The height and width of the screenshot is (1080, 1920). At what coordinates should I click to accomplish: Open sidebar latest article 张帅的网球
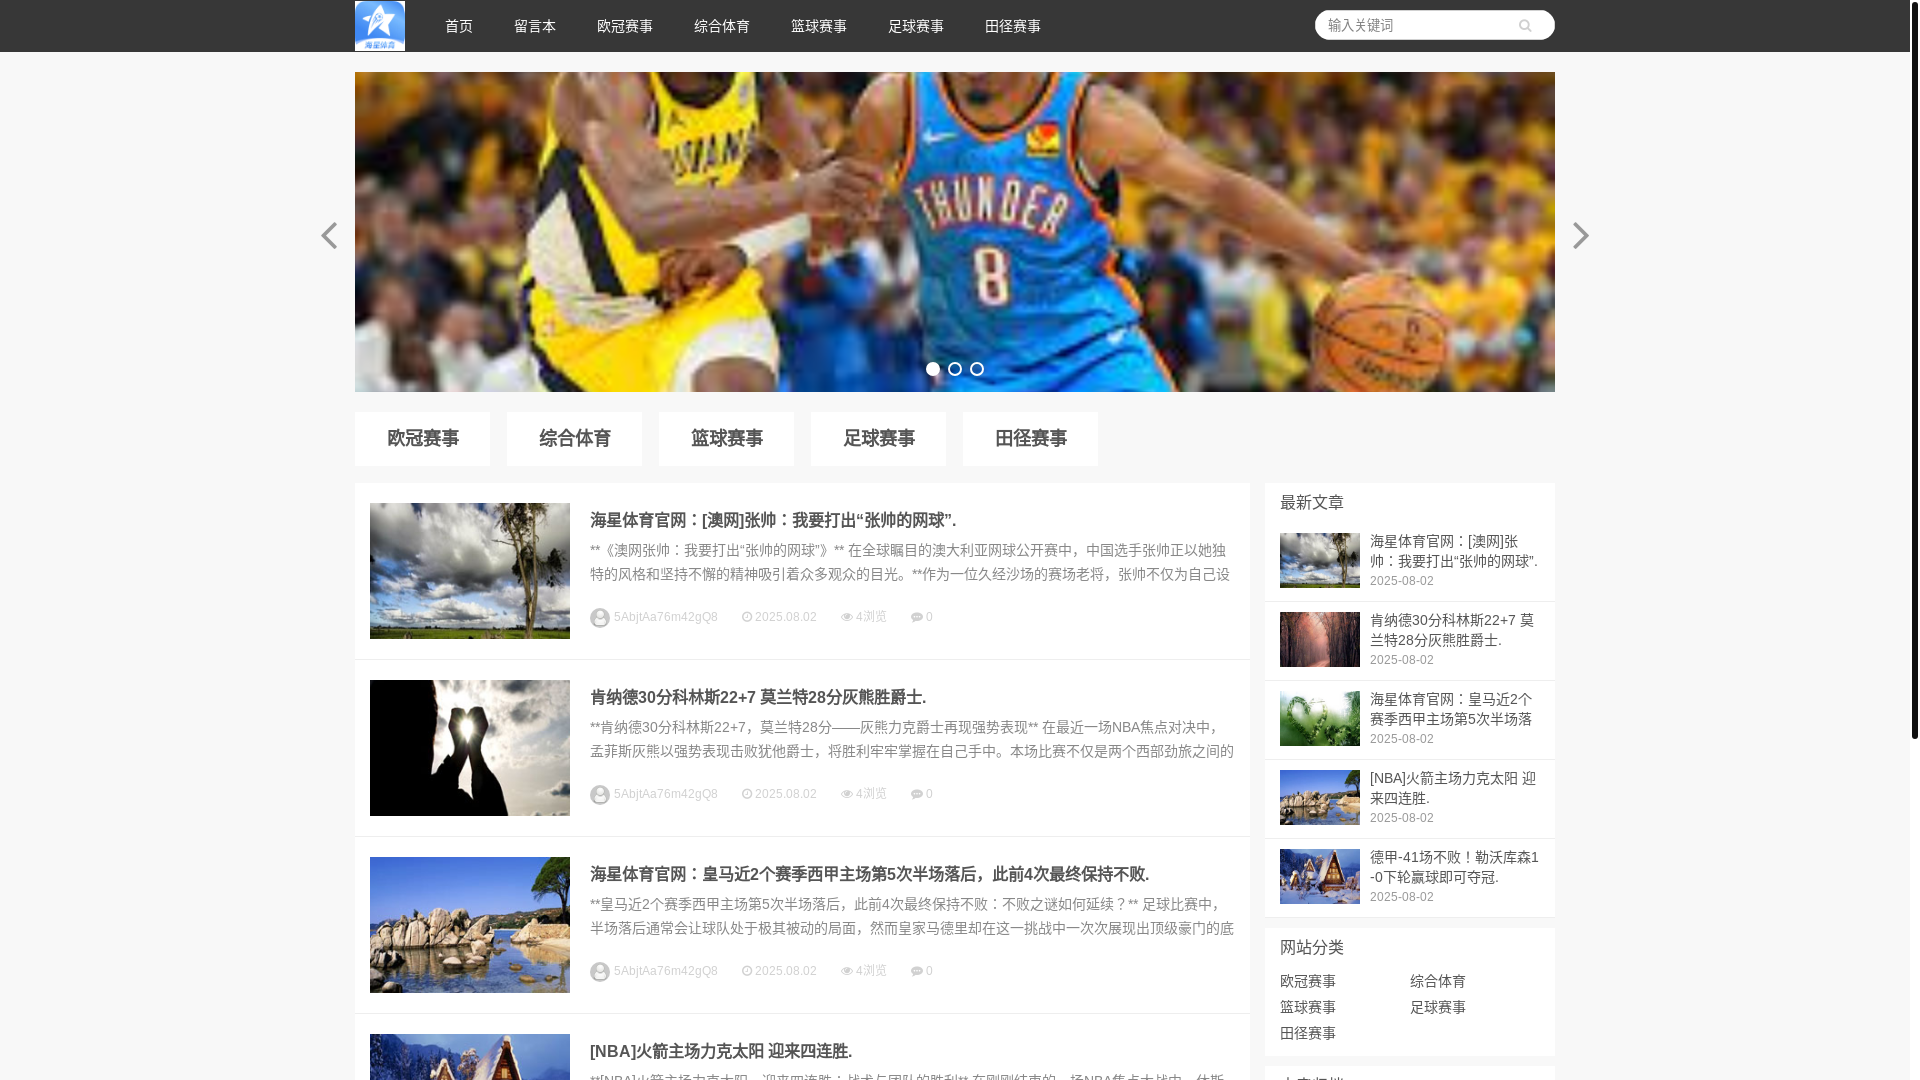pos(1454,551)
